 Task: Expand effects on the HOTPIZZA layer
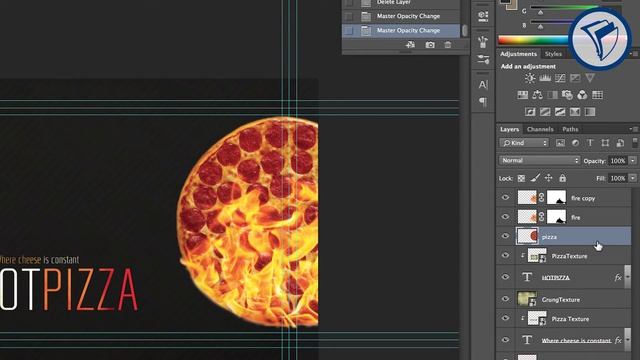point(628,277)
